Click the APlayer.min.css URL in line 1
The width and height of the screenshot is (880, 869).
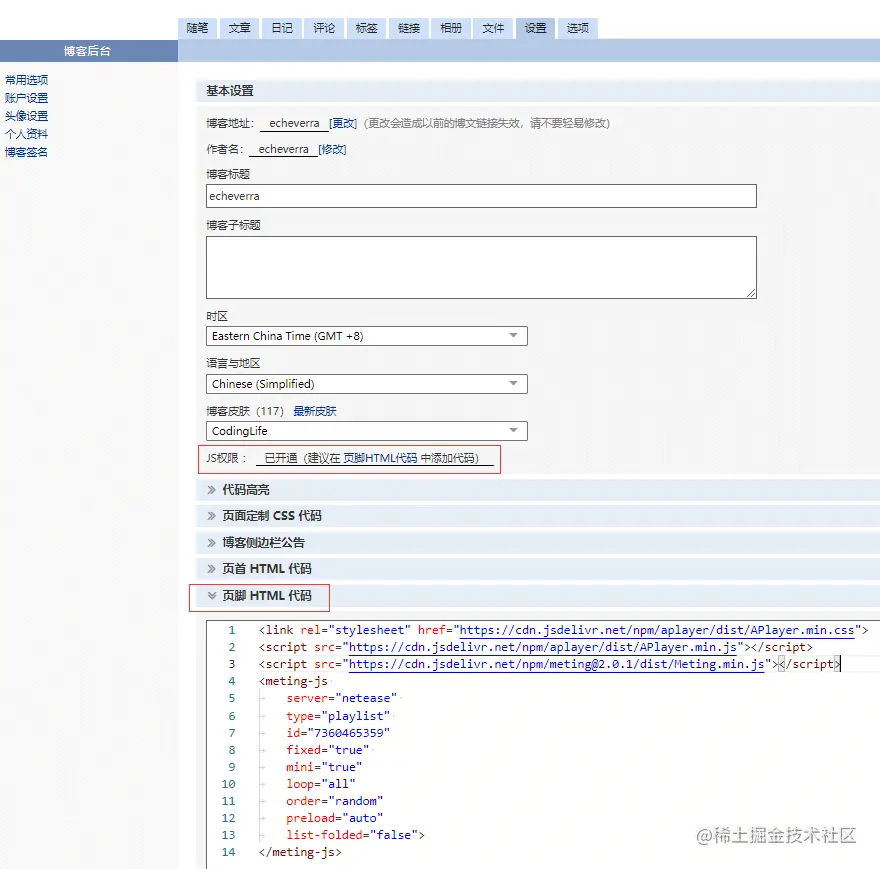[657, 630]
